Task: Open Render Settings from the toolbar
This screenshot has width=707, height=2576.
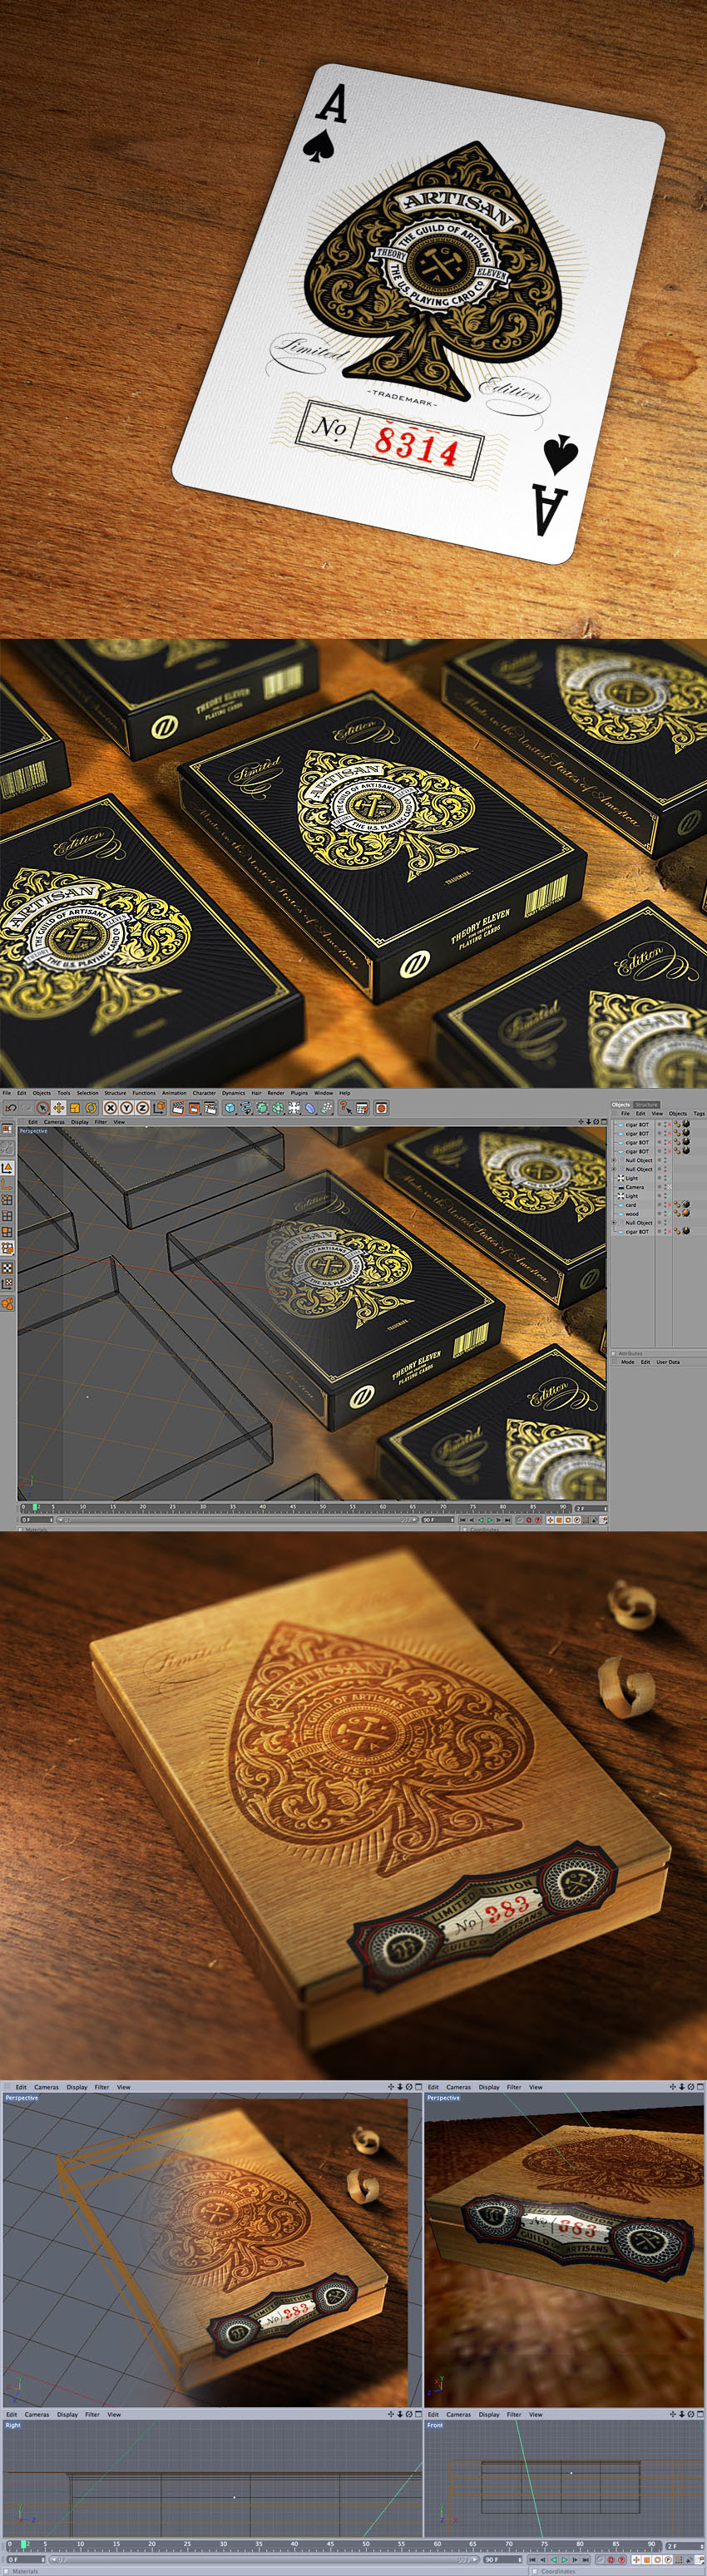Action: click(x=211, y=1108)
